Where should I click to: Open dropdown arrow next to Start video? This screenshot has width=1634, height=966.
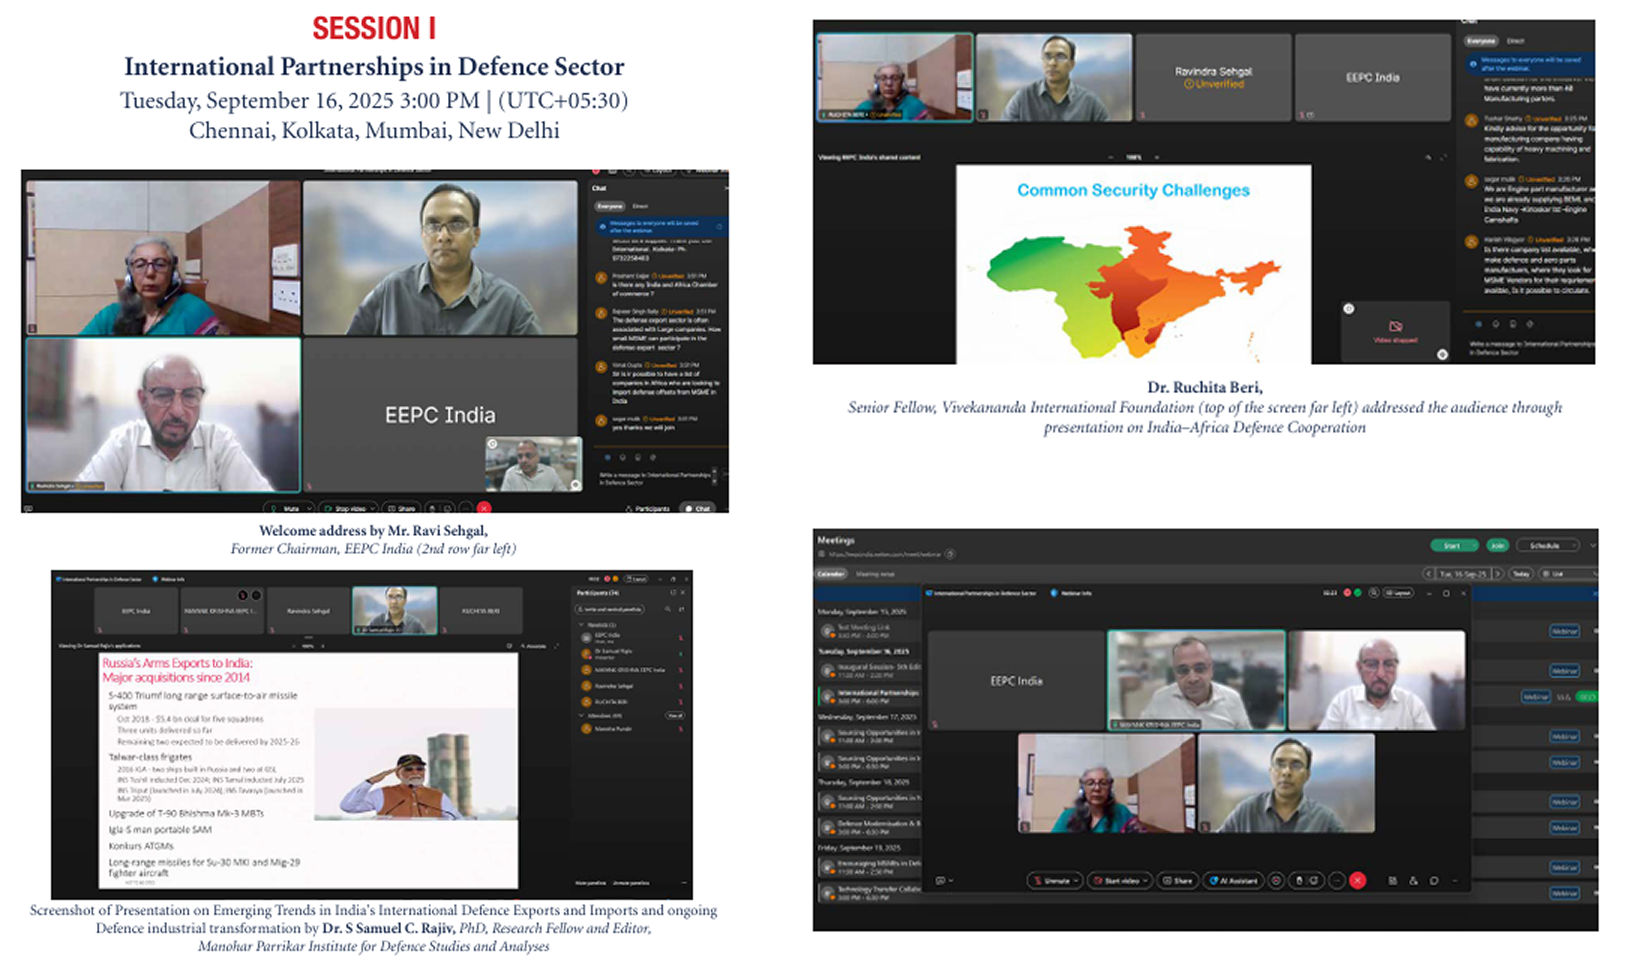1146,881
